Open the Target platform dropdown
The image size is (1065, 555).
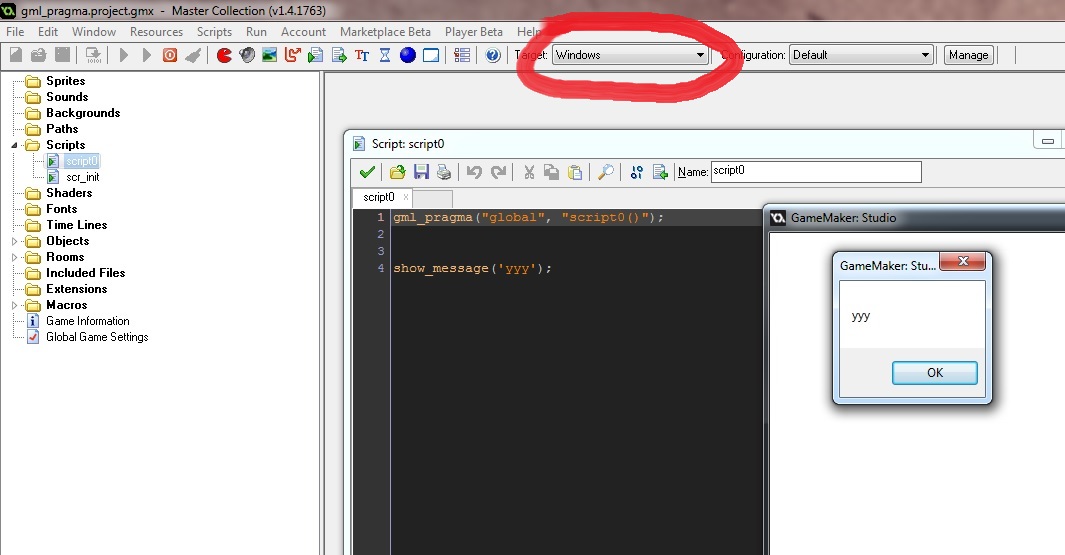630,55
